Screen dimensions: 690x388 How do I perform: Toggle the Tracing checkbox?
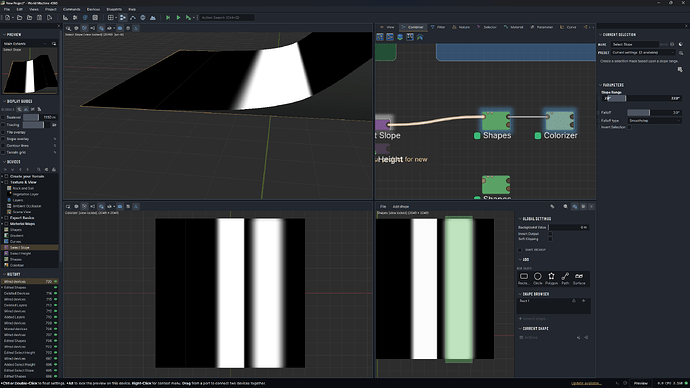pos(3,125)
